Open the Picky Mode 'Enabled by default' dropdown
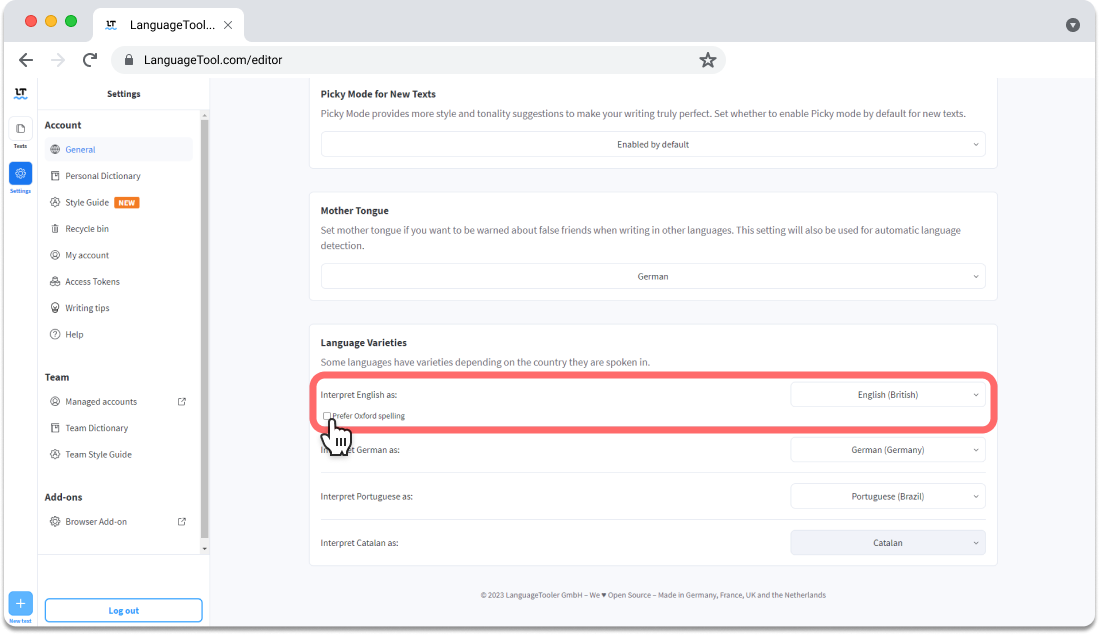 653,144
